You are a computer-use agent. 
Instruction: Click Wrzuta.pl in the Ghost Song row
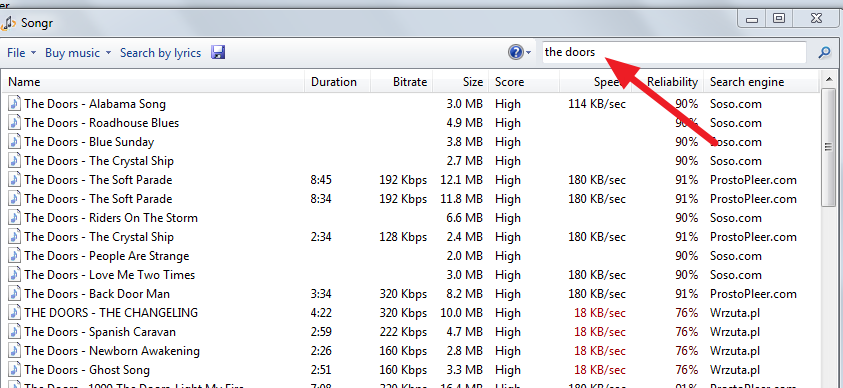[x=735, y=370]
